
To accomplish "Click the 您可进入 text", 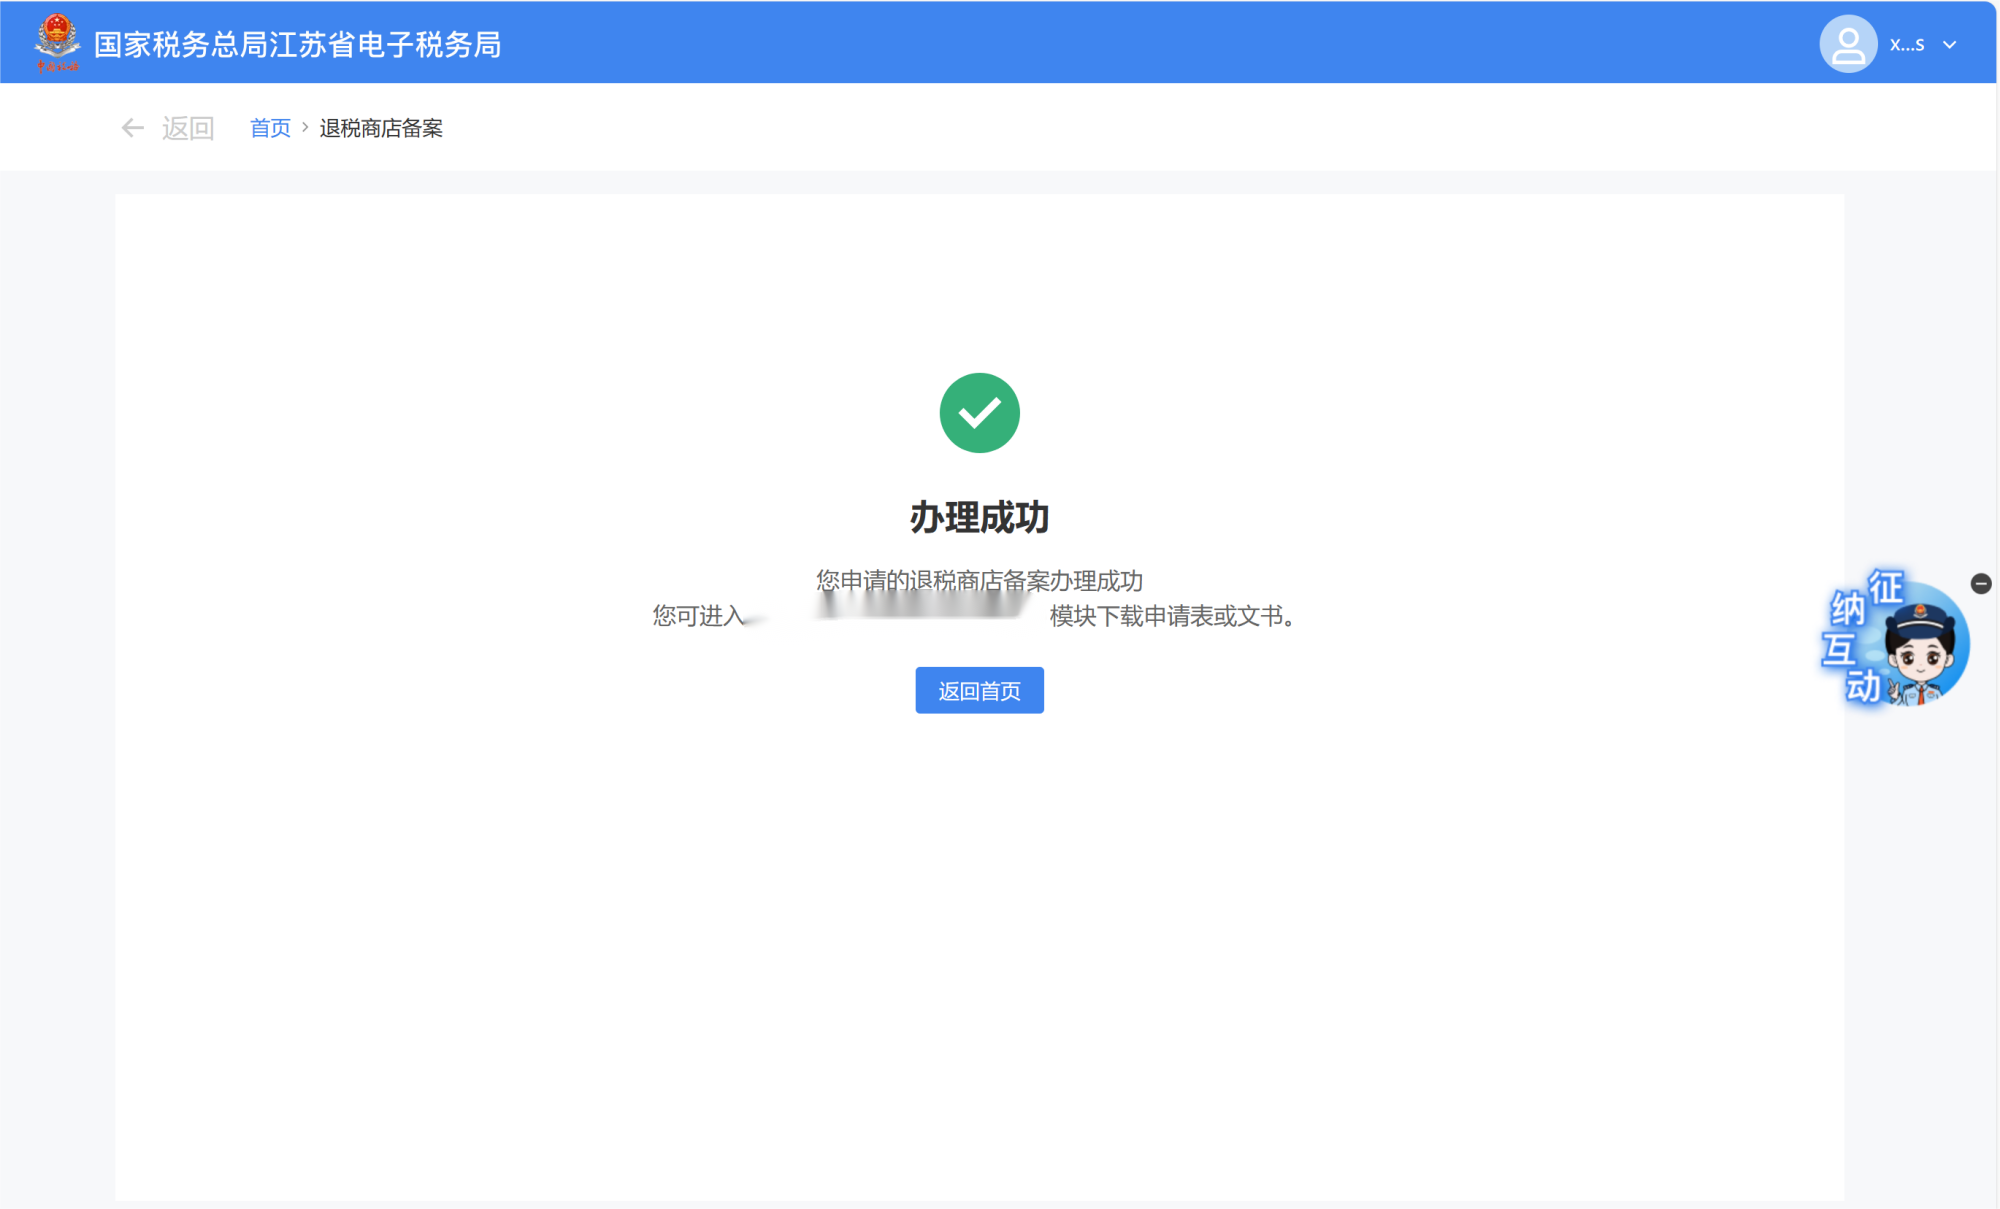I will [x=698, y=616].
